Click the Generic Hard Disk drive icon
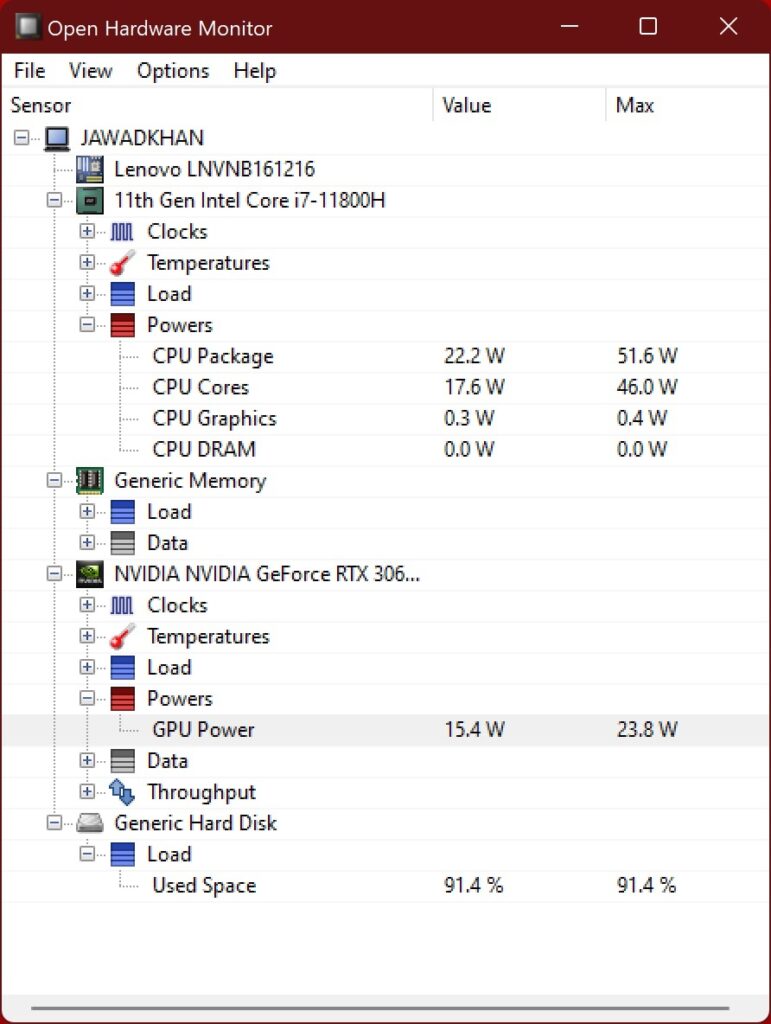Screen dimensions: 771x1024 point(89,823)
